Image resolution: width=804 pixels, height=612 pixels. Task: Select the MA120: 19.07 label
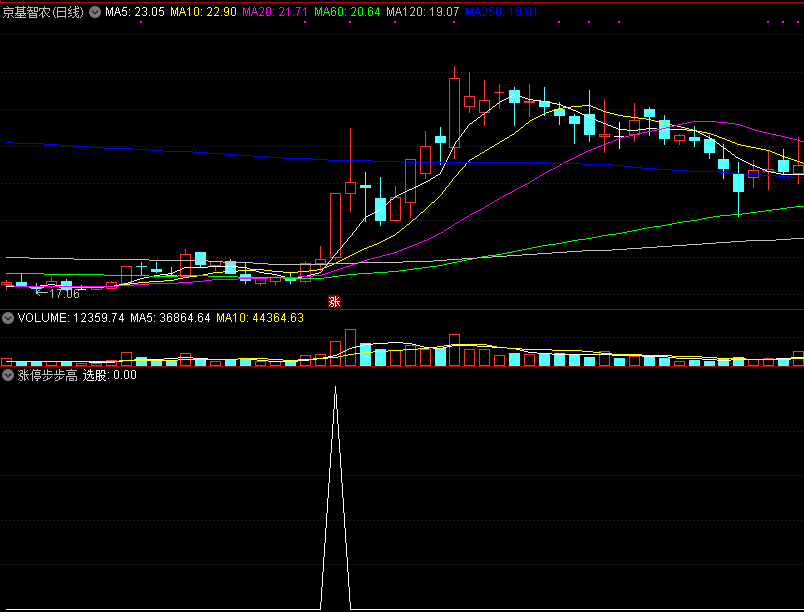(x=423, y=12)
